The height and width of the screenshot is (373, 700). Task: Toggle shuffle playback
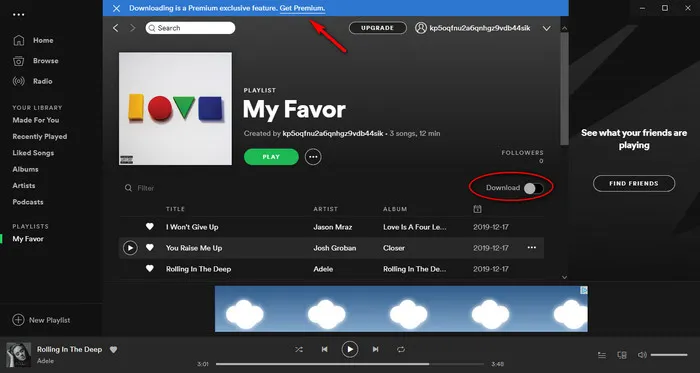click(299, 349)
